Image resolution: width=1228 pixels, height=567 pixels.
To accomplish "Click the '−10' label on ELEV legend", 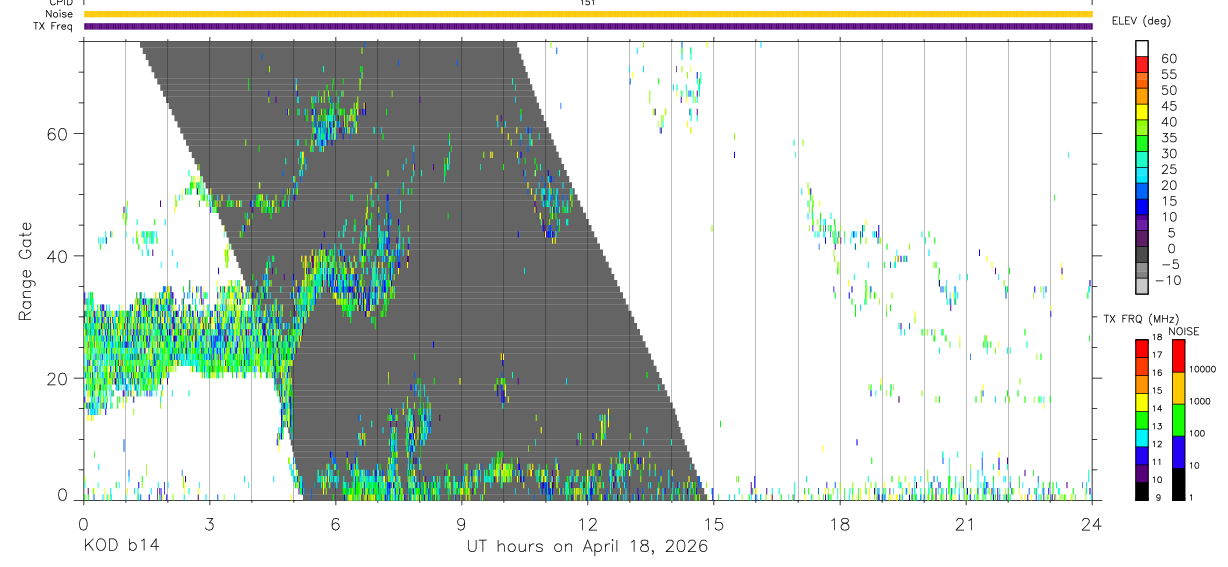I will point(1167,281).
